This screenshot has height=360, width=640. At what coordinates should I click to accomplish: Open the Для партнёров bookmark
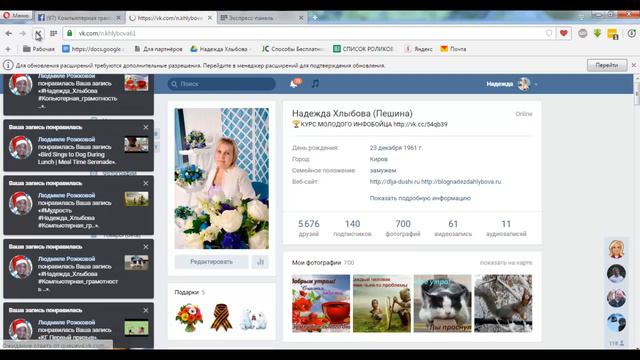pyautogui.click(x=158, y=49)
